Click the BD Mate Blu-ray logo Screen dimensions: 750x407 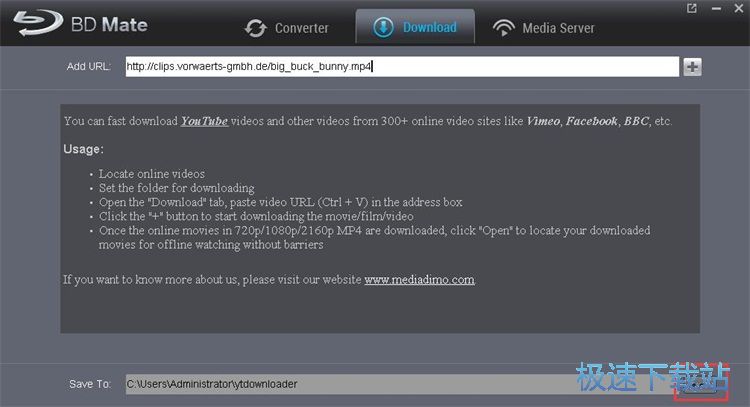tap(38, 23)
